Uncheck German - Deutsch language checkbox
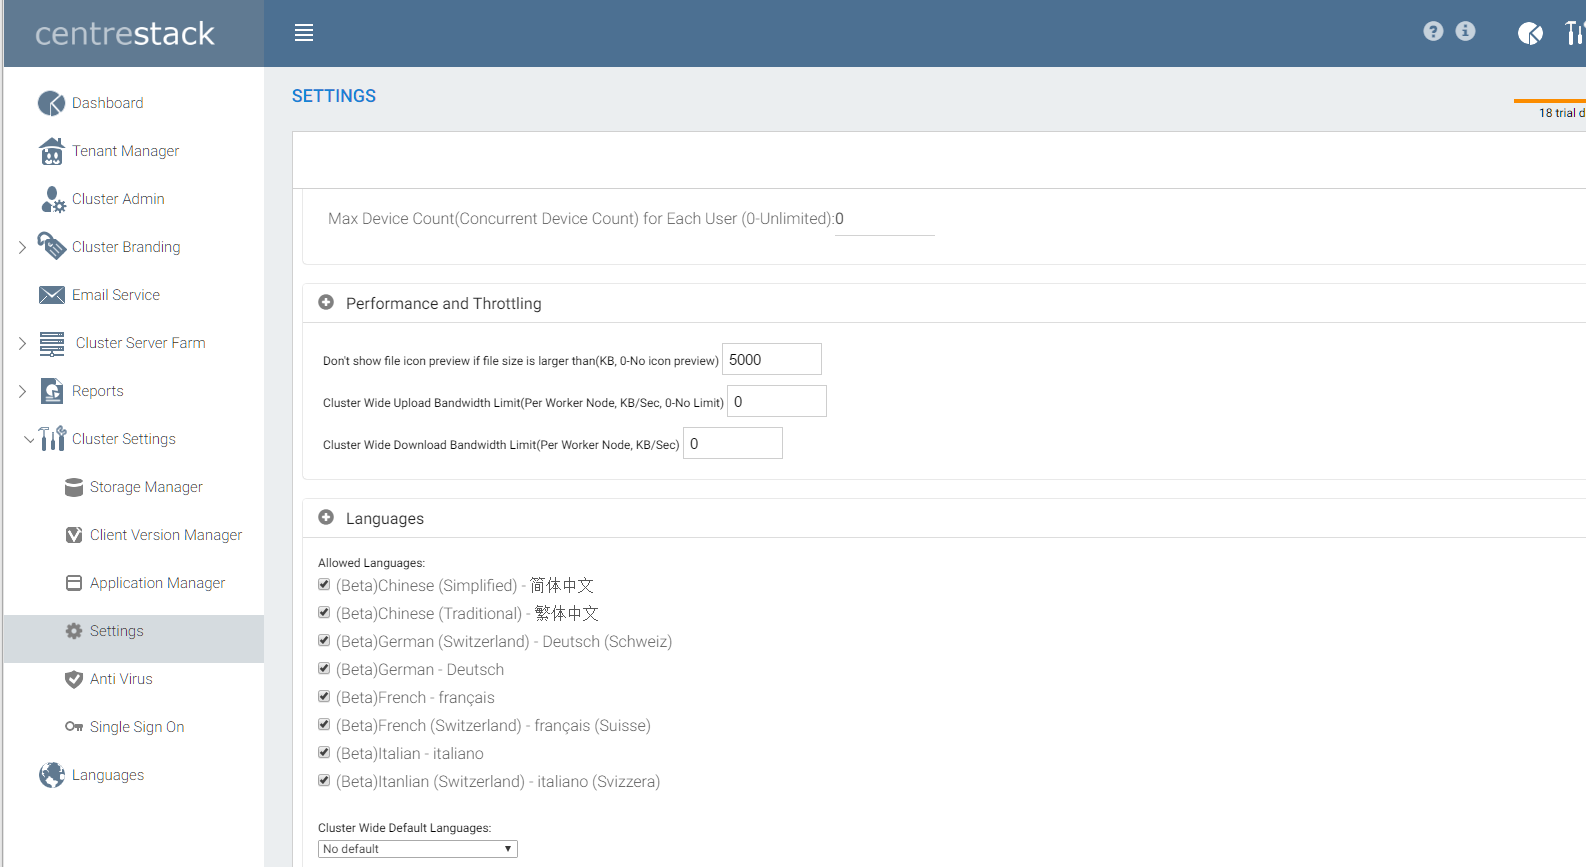This screenshot has width=1586, height=867. [x=324, y=669]
